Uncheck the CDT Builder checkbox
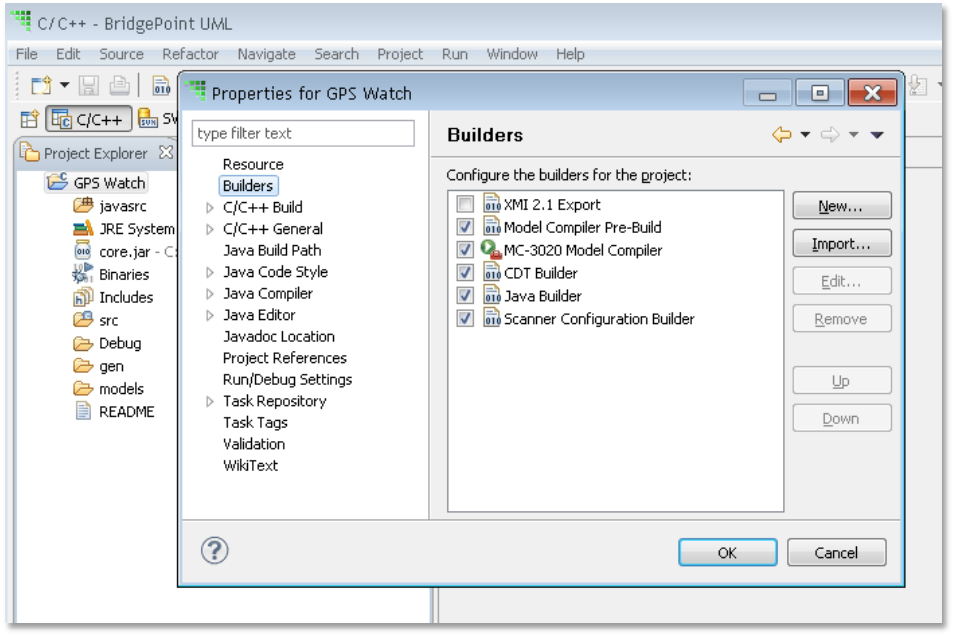The width and height of the screenshot is (954, 636). (x=465, y=273)
